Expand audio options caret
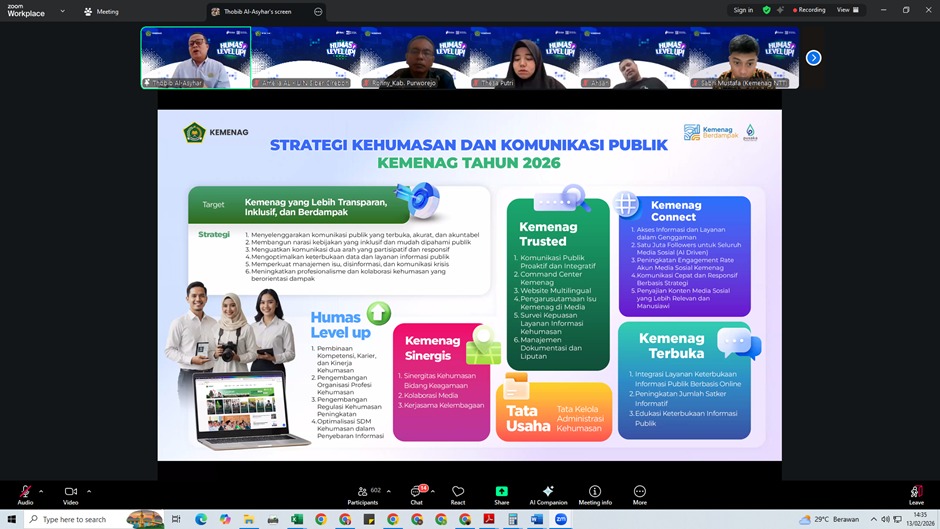This screenshot has width=940, height=529. pos(41,491)
